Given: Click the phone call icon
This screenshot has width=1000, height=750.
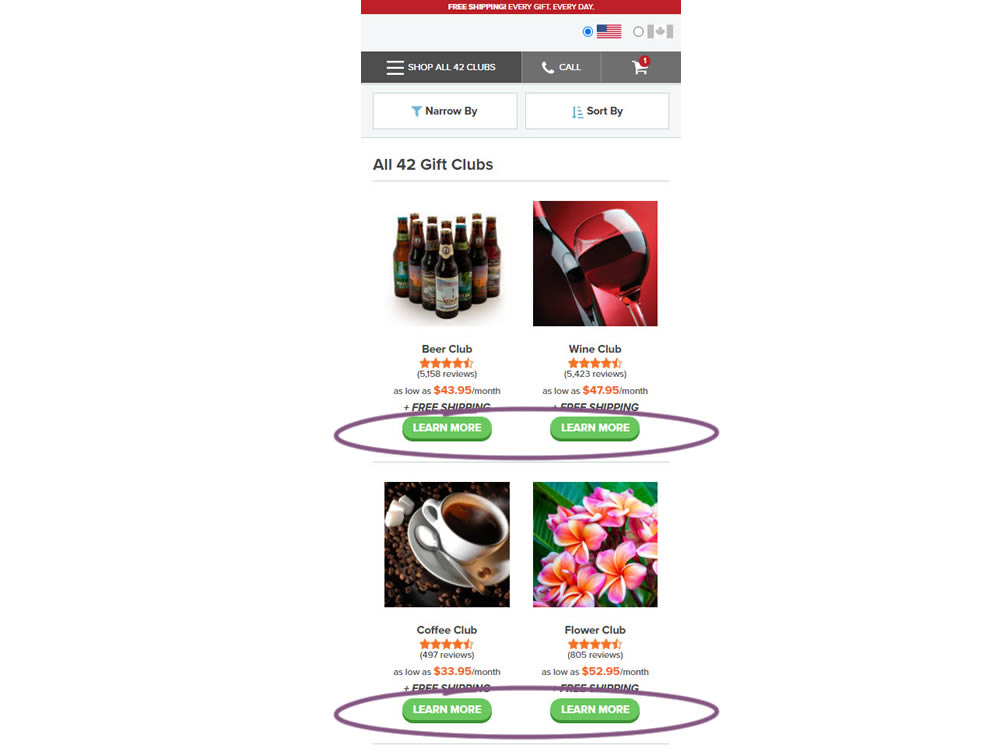Looking at the screenshot, I should (547, 68).
